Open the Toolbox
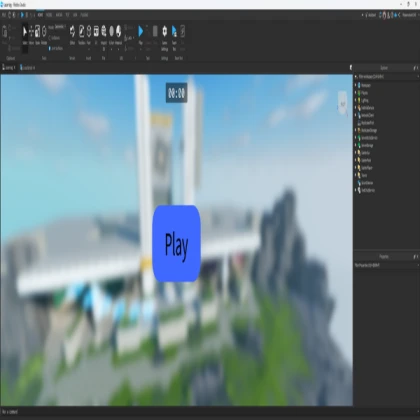The width and height of the screenshot is (420, 420). point(82,35)
